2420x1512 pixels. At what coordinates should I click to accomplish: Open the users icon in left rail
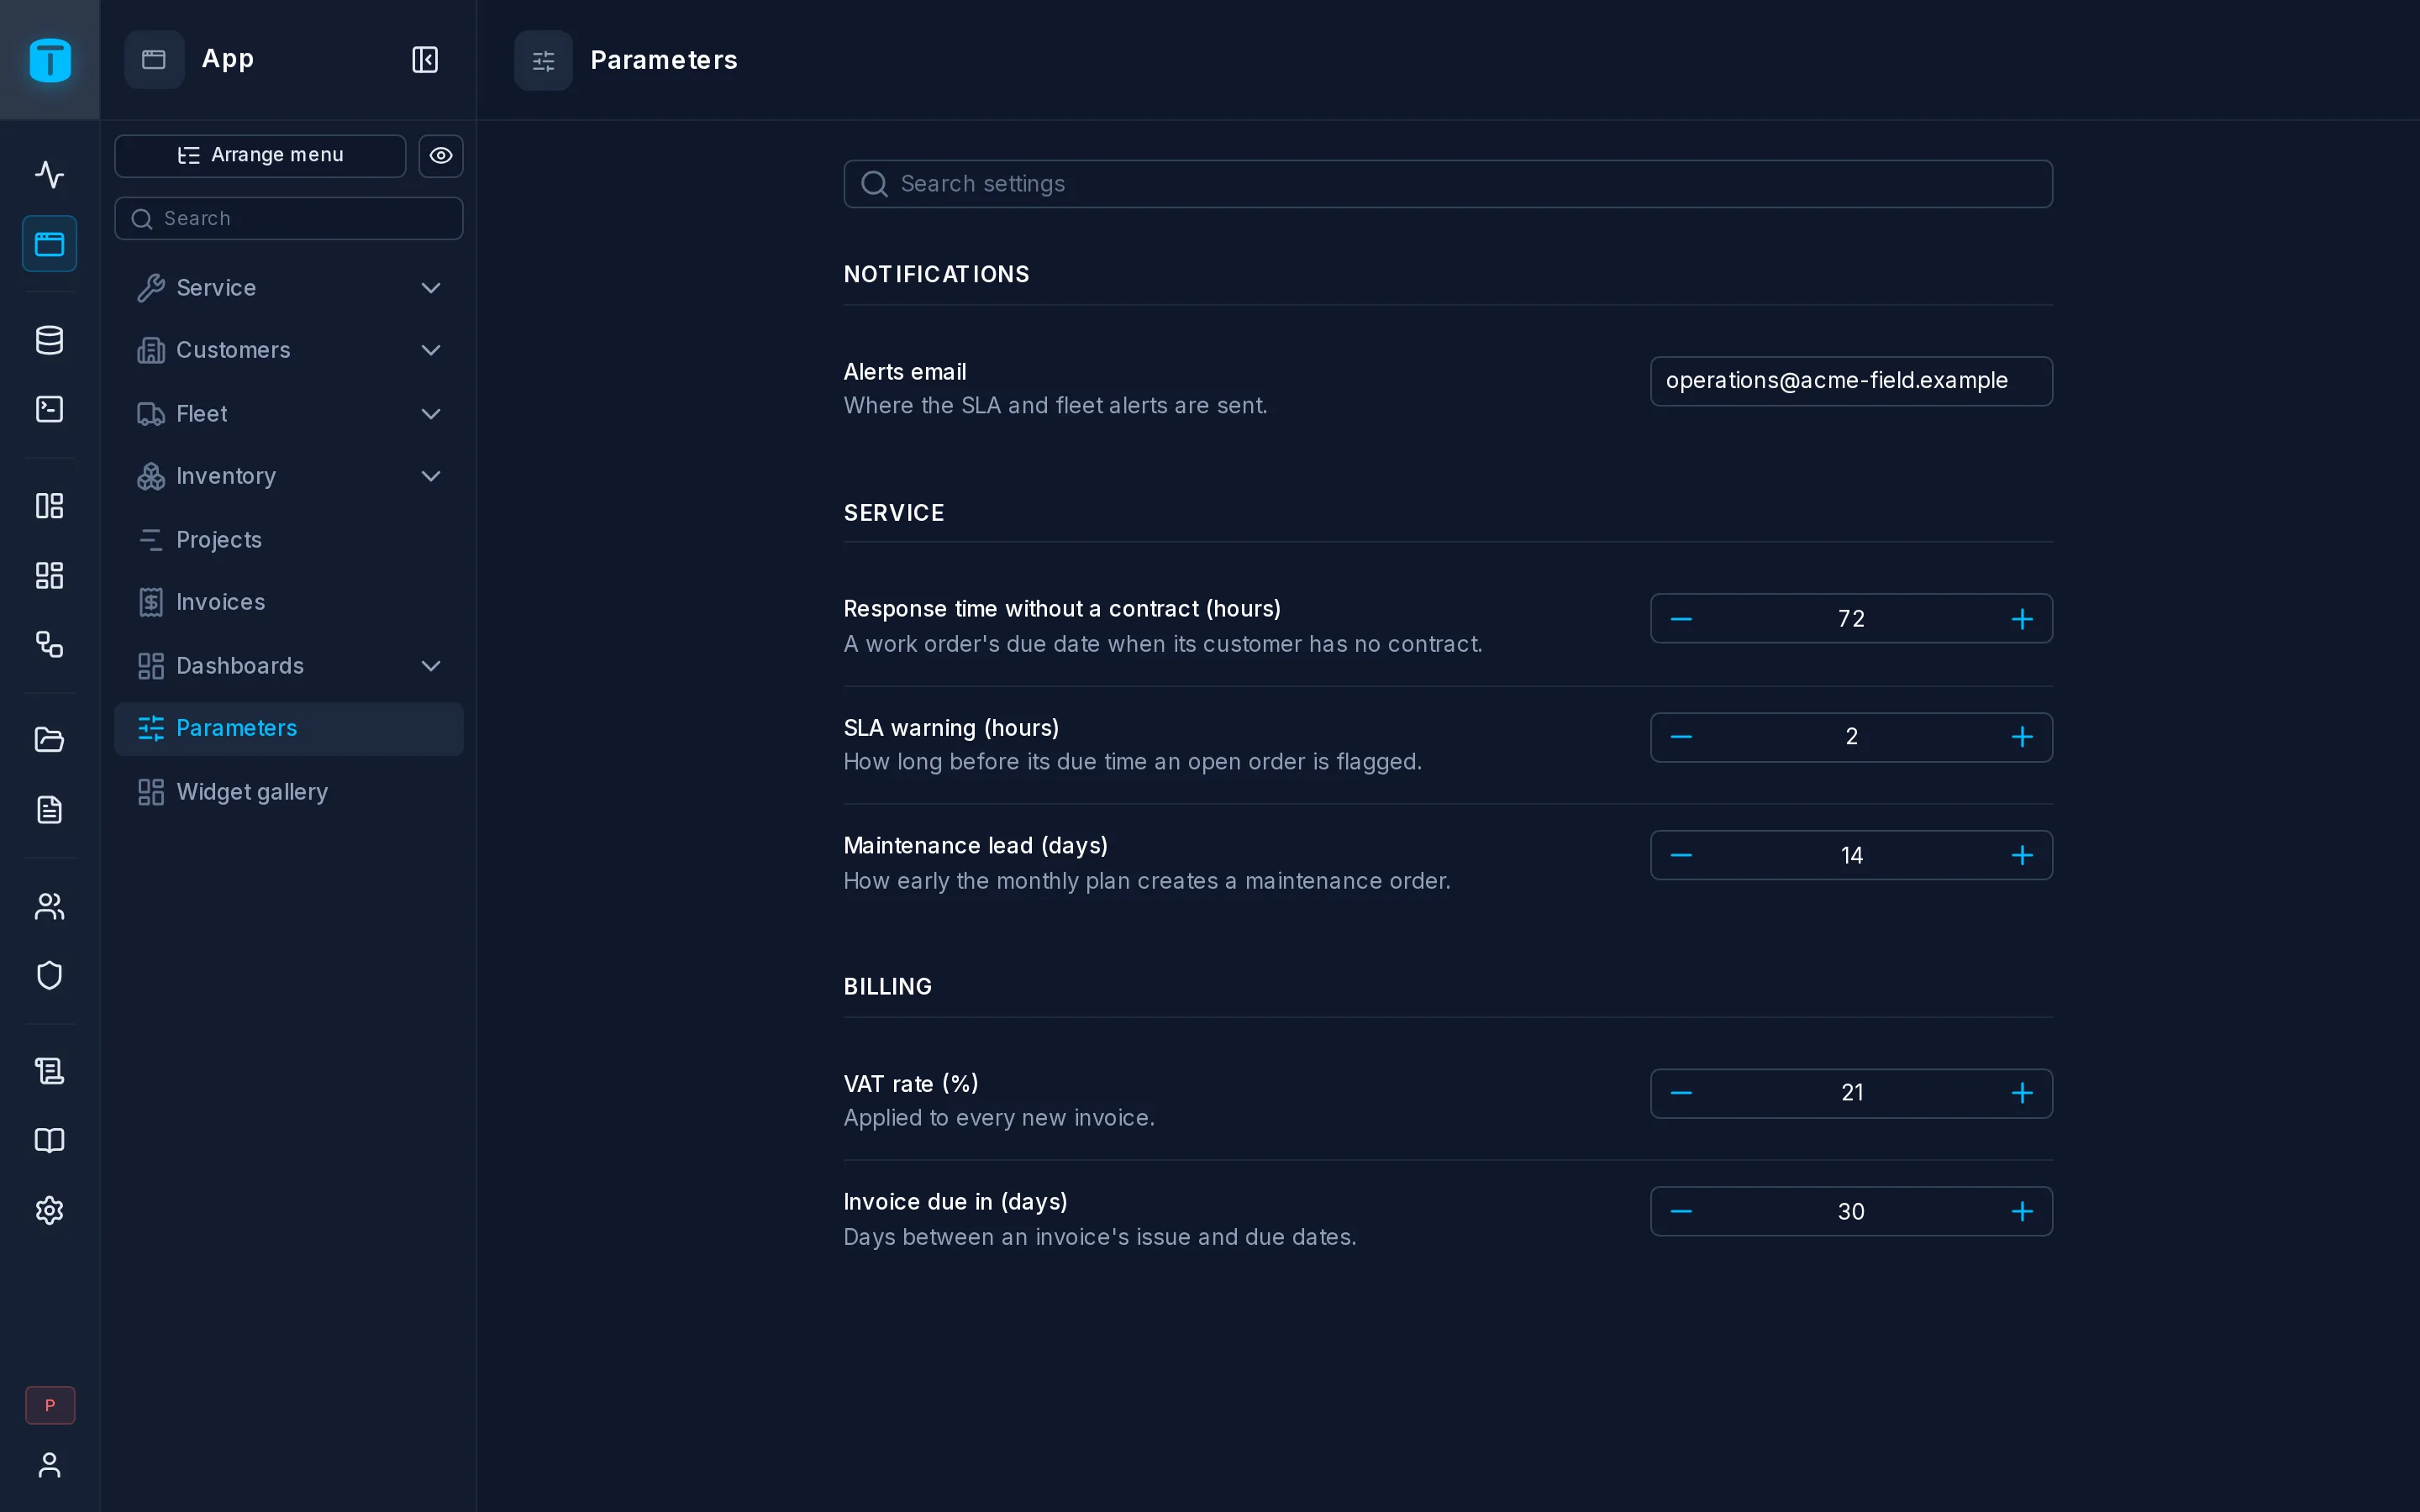[49, 906]
